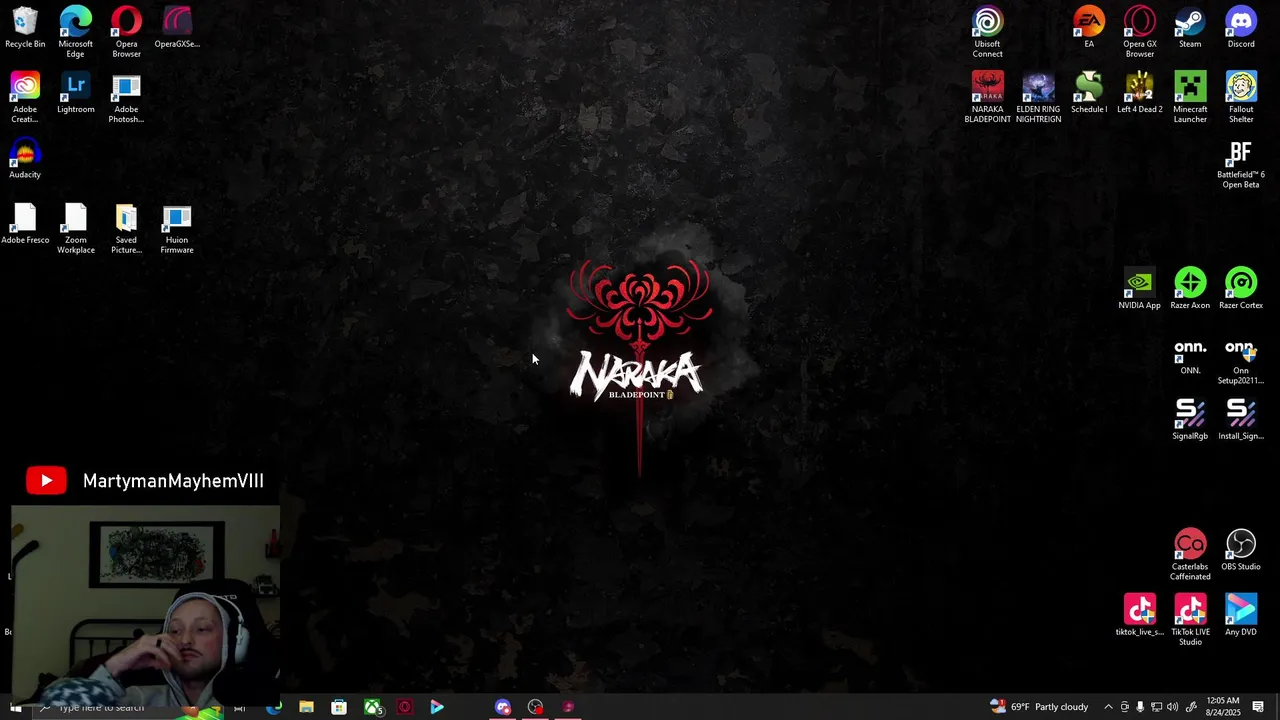
Task: Select the Adobe Fresco desktop file
Action: coord(25,223)
